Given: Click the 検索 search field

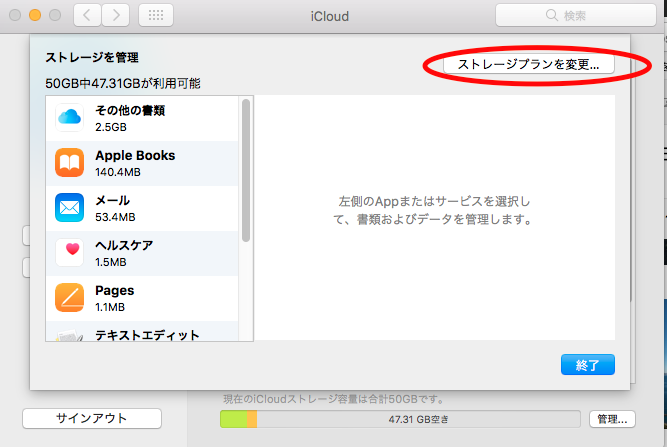Looking at the screenshot, I should (x=576, y=15).
